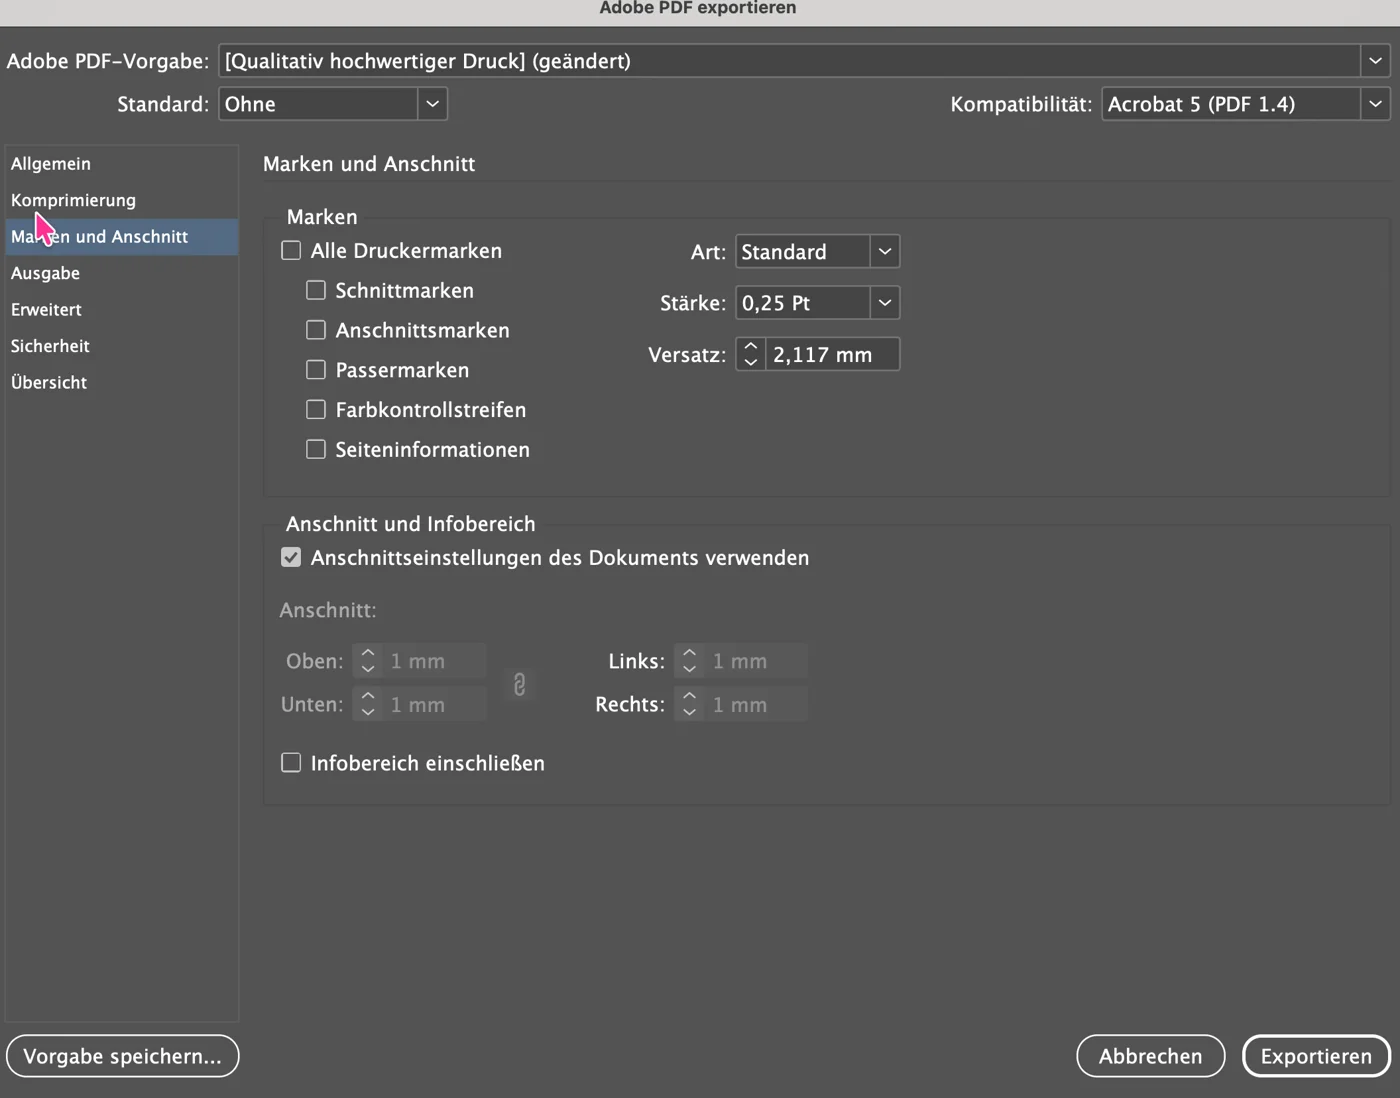Open the Kompatibilität dropdown
This screenshot has width=1400, height=1098.
(1246, 104)
